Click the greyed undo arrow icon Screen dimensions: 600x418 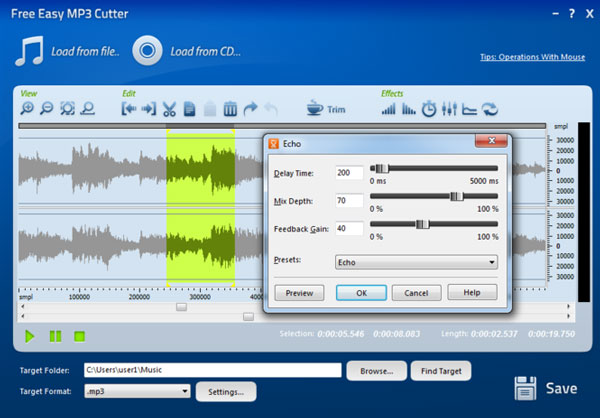[271, 109]
